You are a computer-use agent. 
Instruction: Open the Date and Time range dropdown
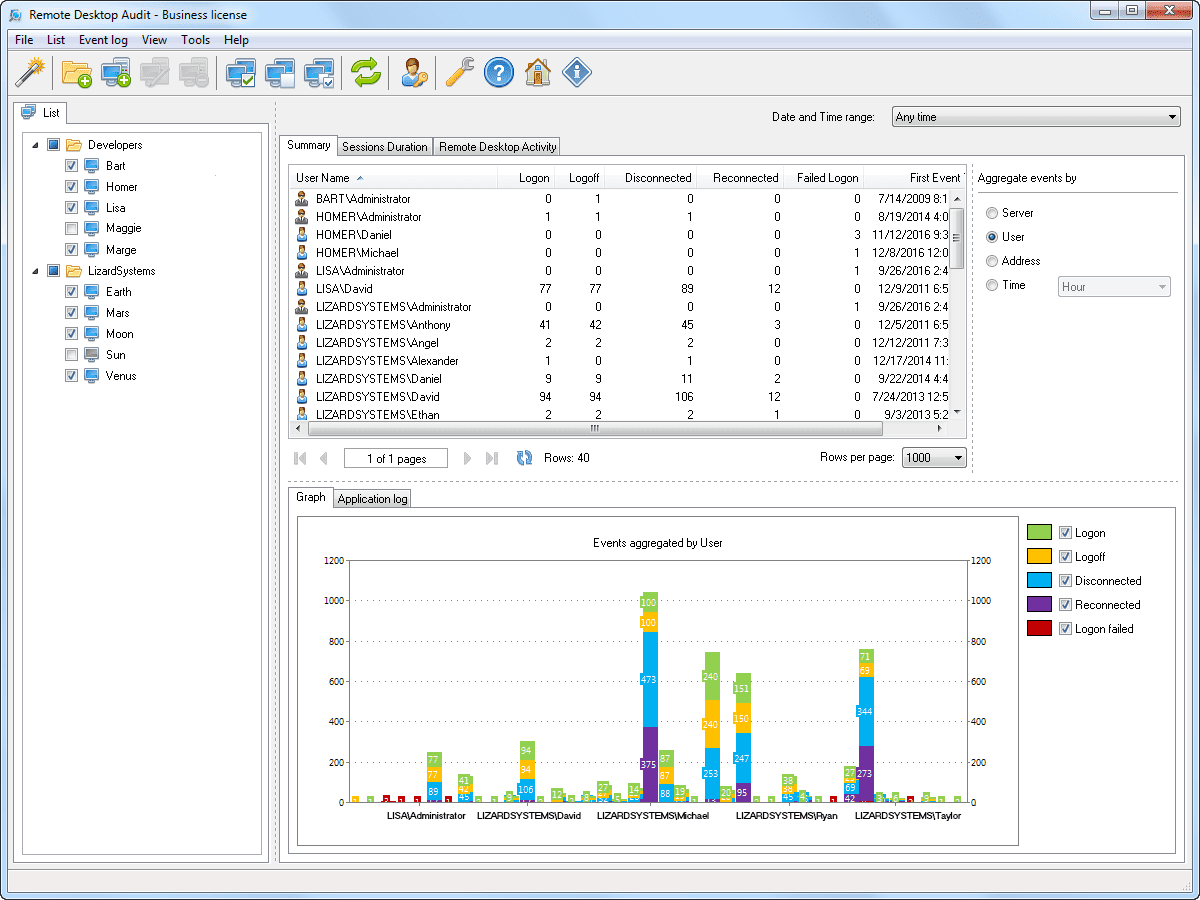1035,117
